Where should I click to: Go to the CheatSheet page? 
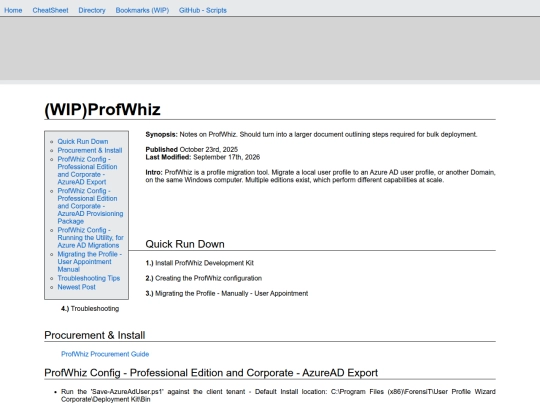point(50,10)
